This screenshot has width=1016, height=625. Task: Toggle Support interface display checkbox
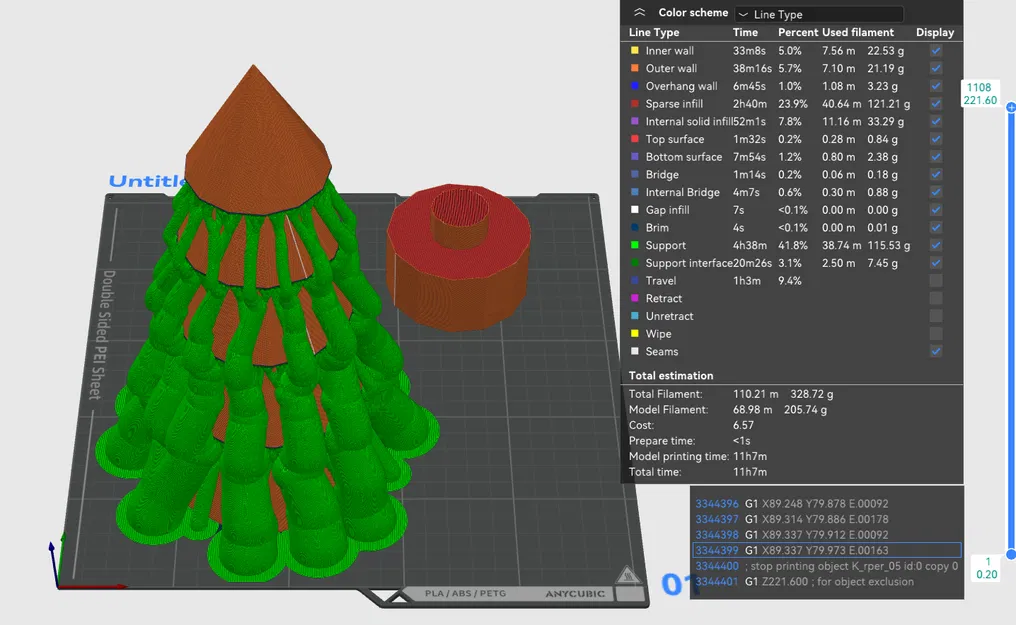pyautogui.click(x=936, y=263)
